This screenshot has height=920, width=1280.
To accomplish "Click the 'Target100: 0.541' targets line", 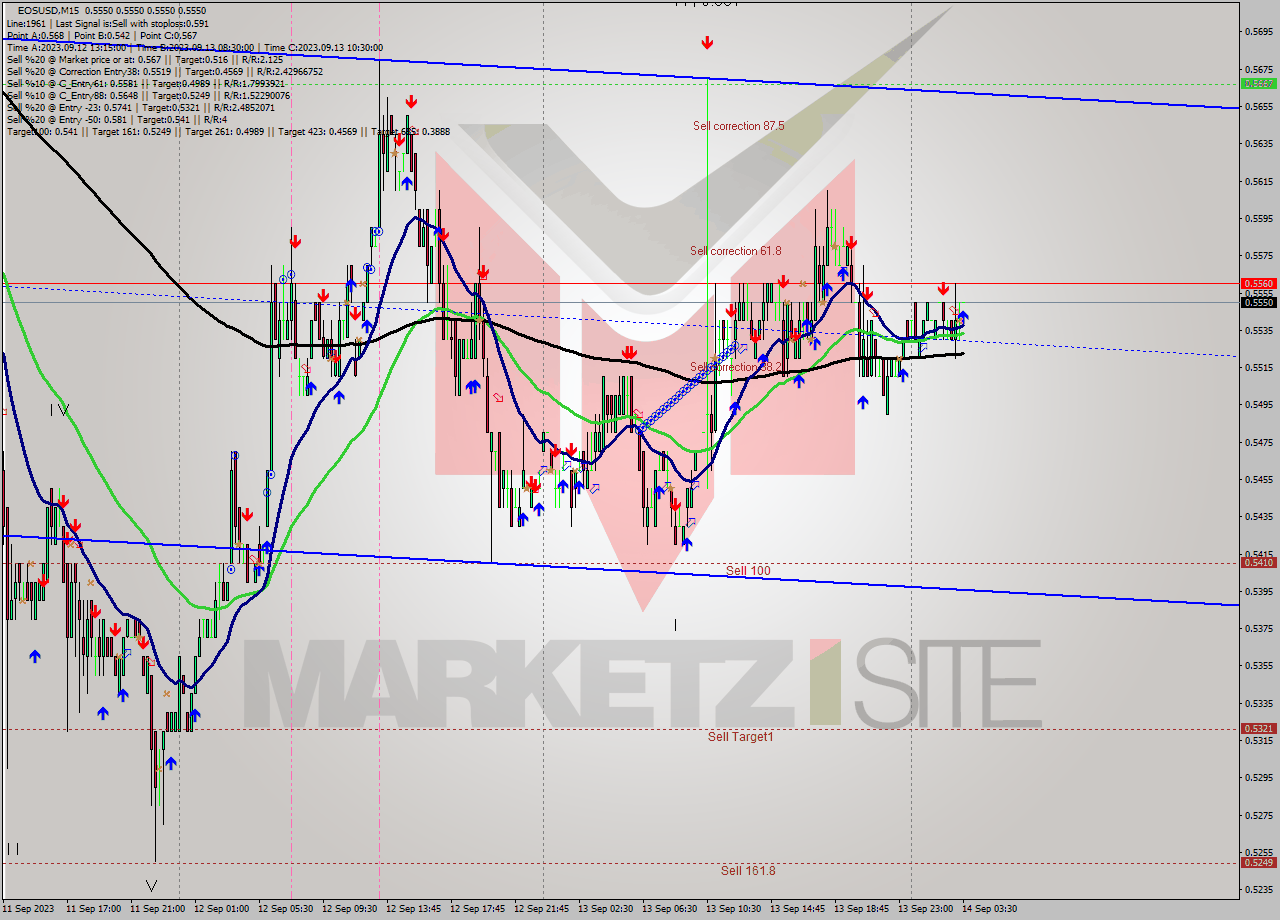I will coord(228,131).
